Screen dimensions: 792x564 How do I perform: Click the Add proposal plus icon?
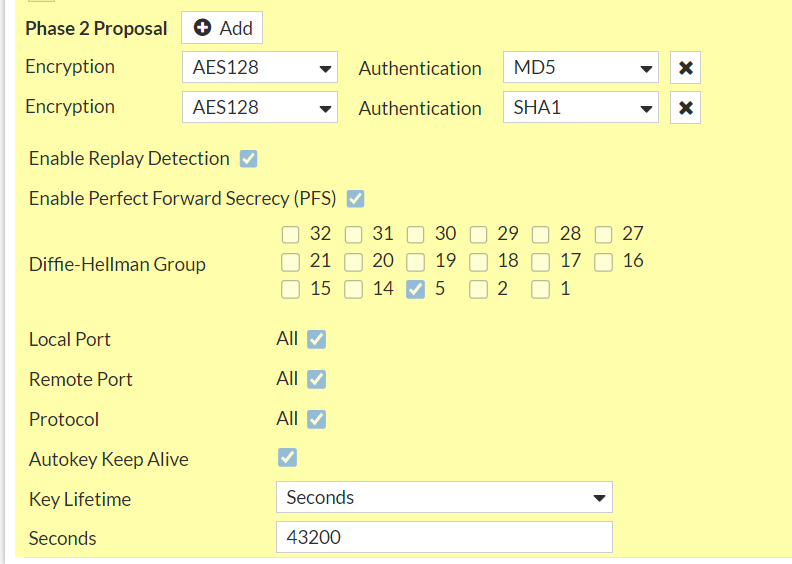click(x=203, y=28)
